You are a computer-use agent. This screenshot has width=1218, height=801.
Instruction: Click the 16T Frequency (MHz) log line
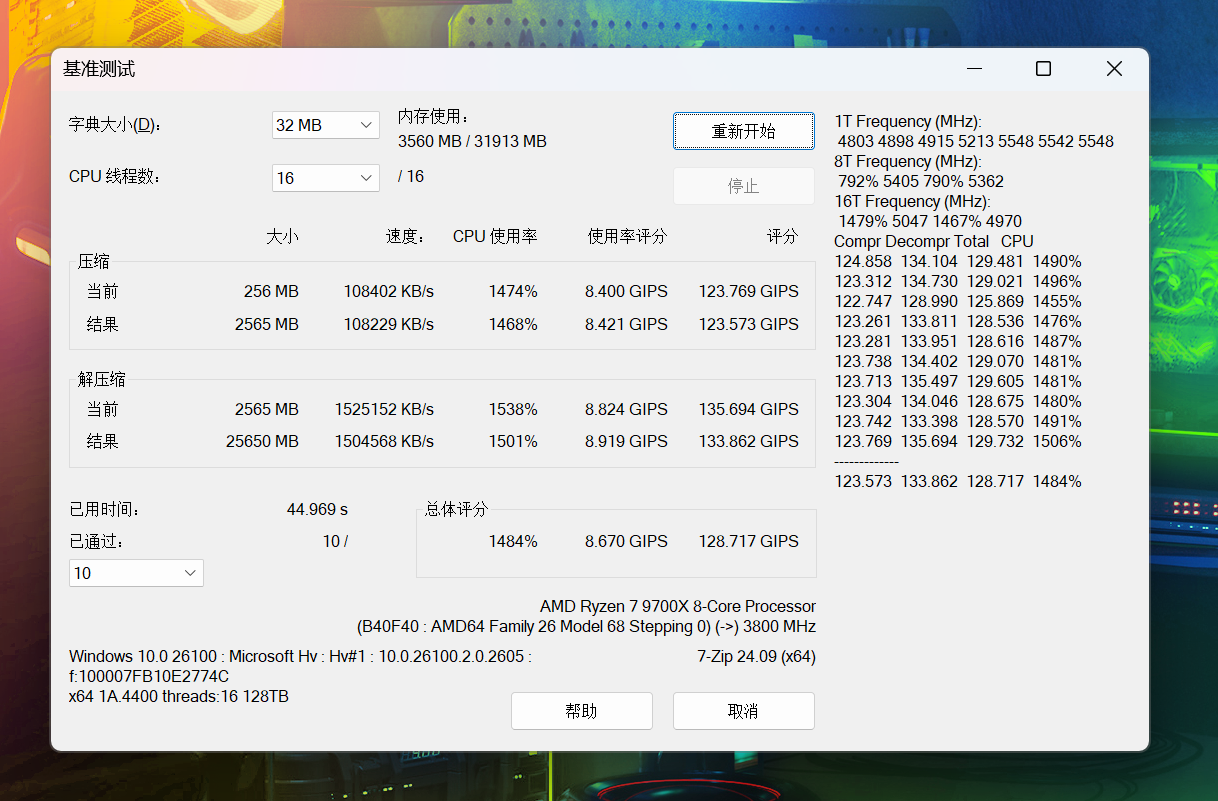[912, 201]
